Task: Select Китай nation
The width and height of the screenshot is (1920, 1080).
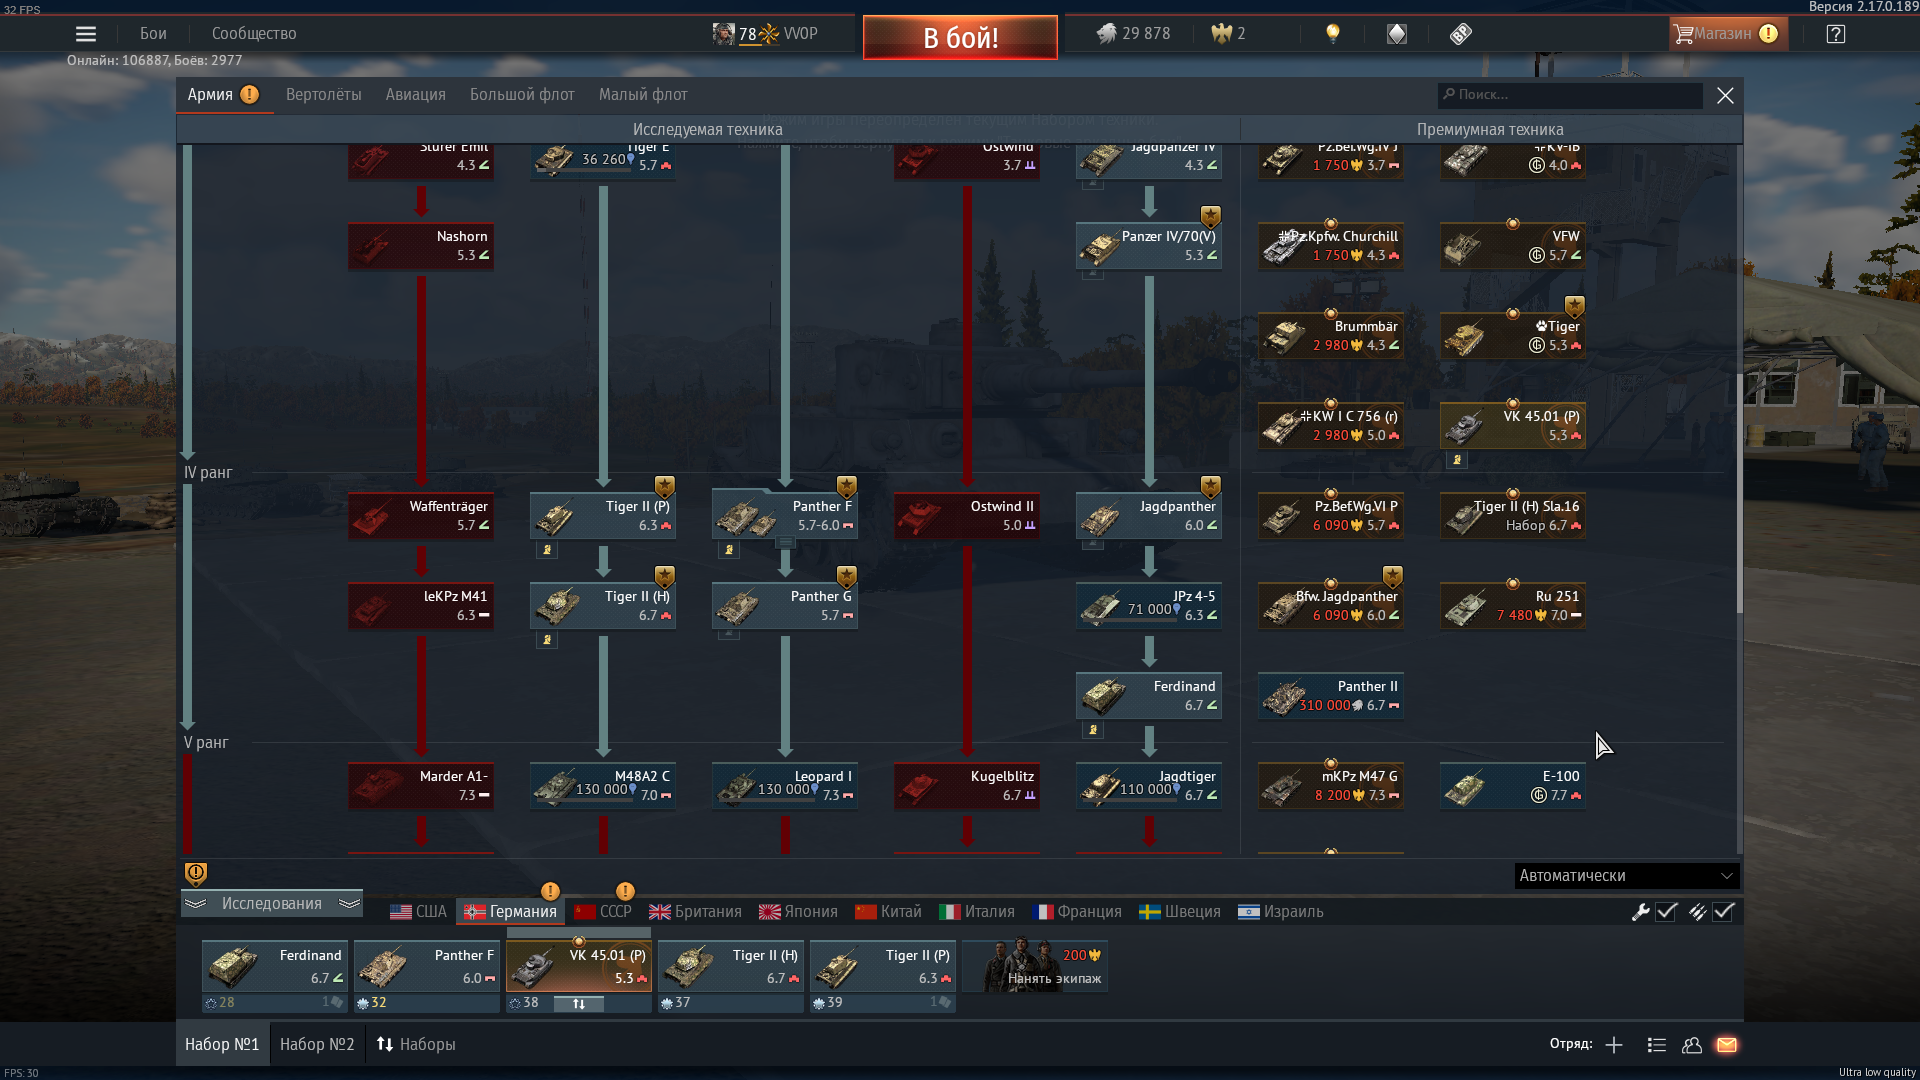Action: [888, 912]
